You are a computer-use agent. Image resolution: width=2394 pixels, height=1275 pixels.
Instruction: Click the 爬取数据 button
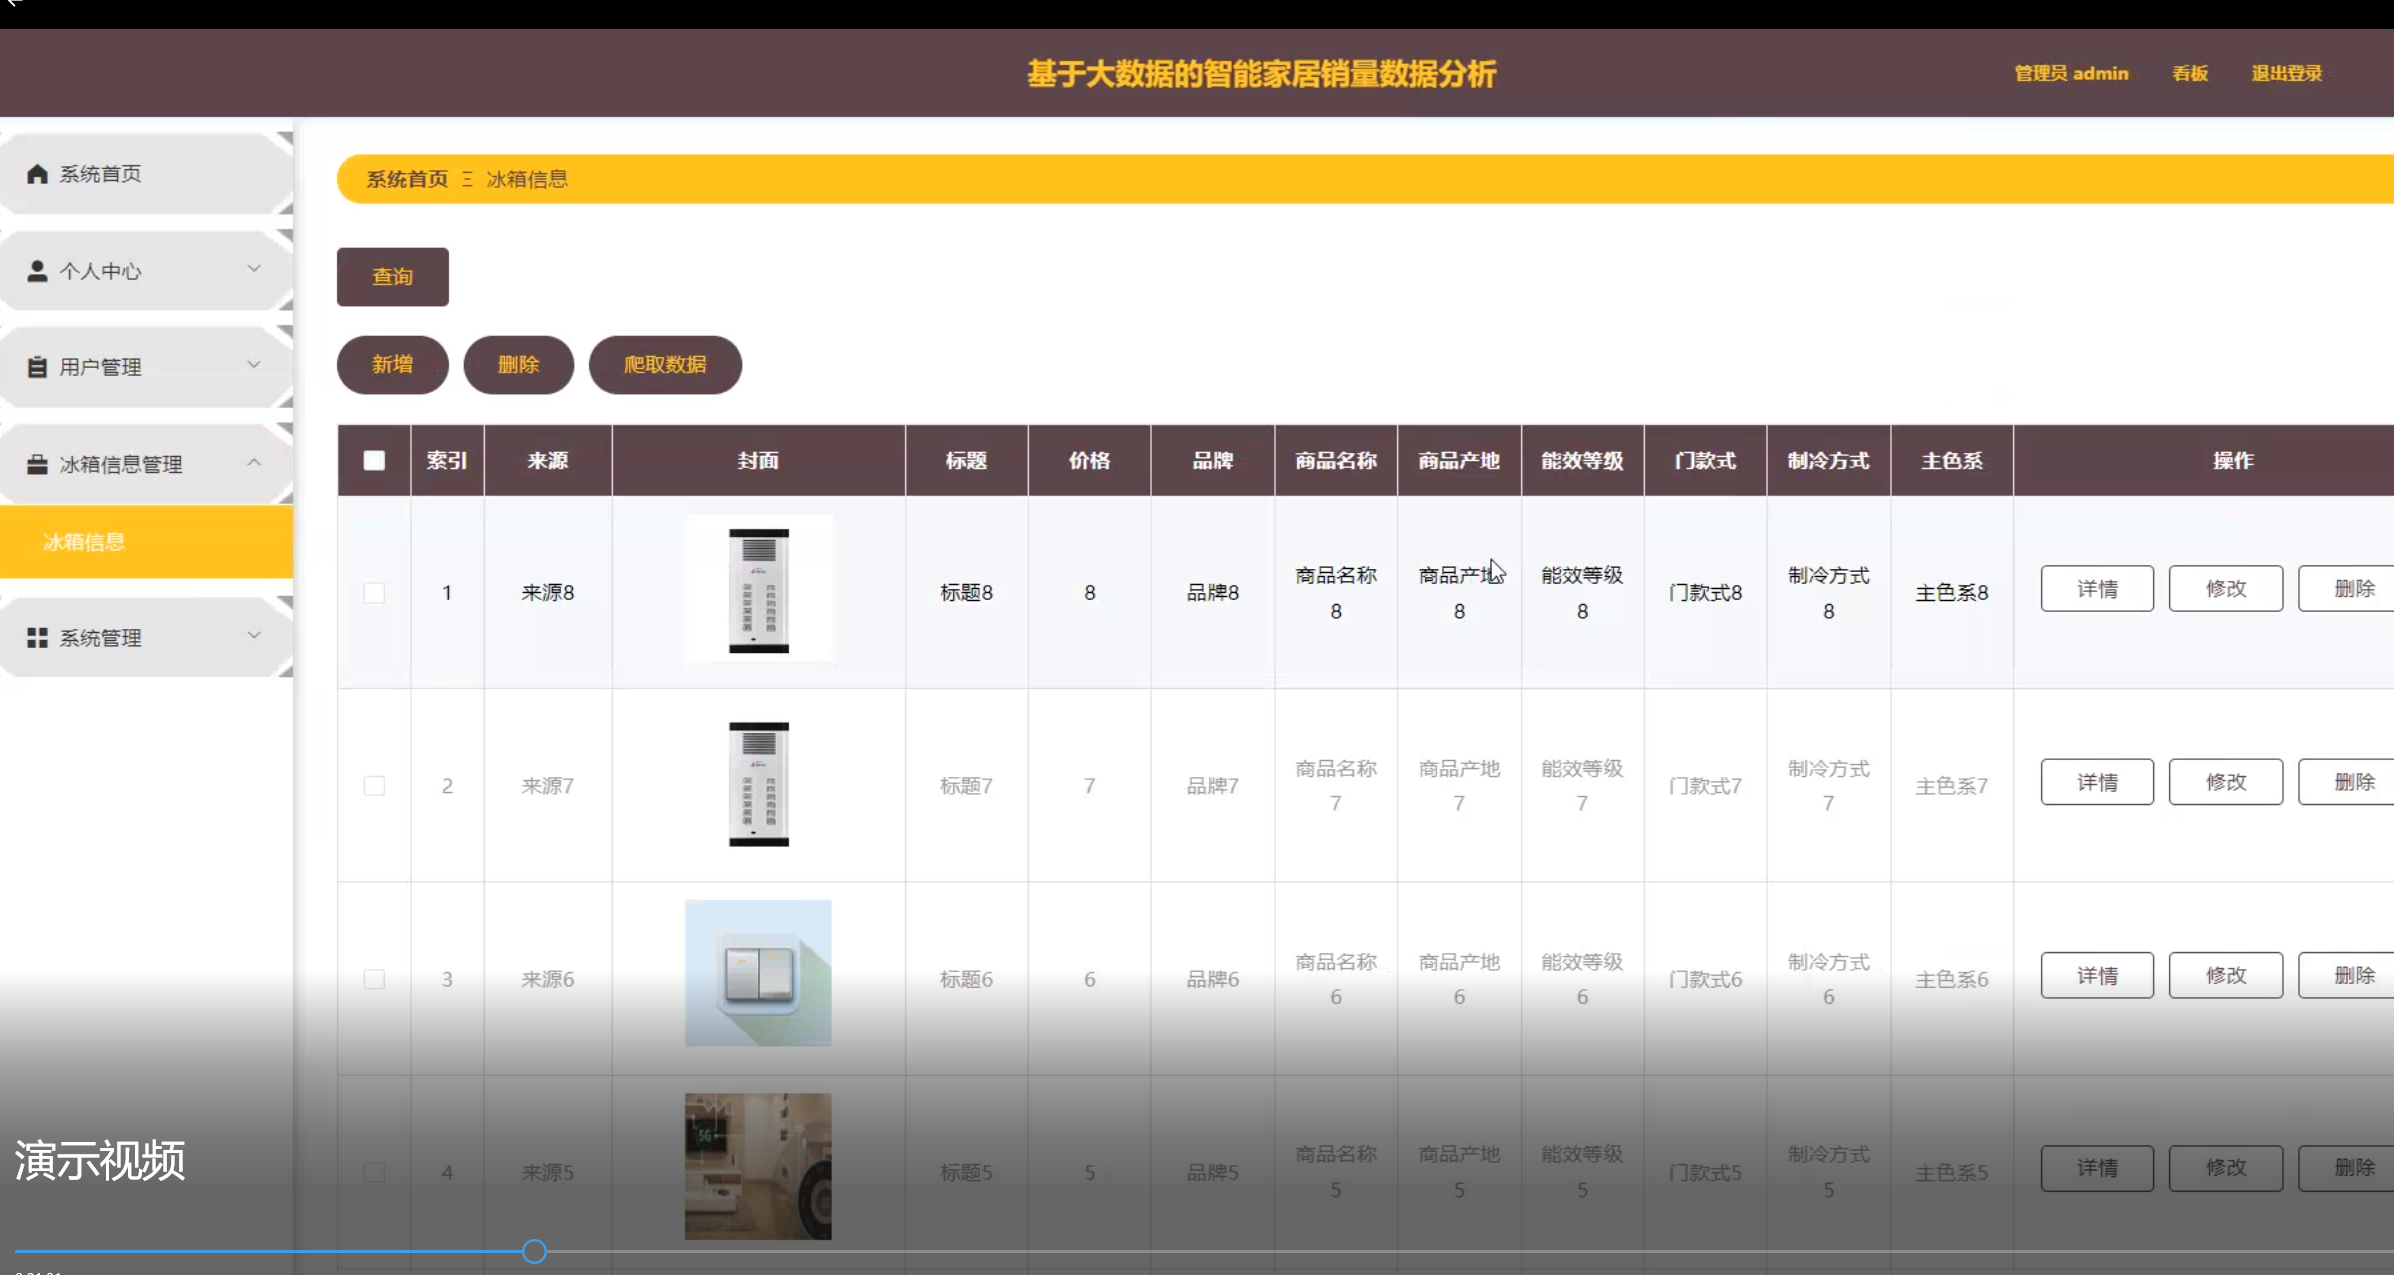[666, 365]
